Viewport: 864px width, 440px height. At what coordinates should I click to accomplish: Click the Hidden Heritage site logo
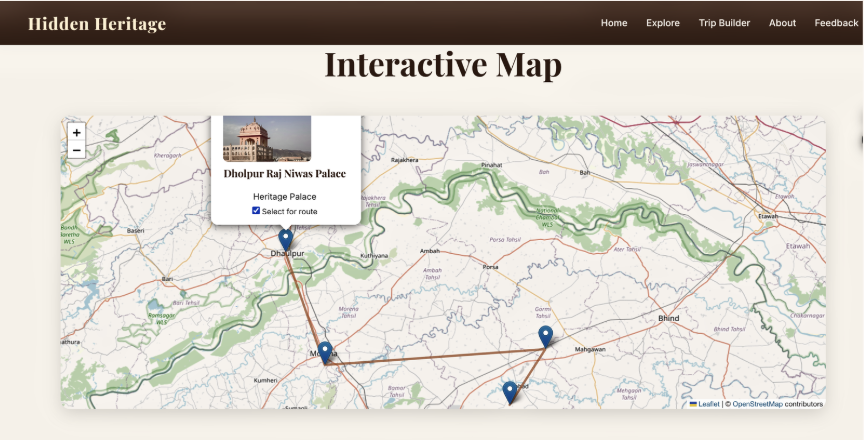point(97,24)
